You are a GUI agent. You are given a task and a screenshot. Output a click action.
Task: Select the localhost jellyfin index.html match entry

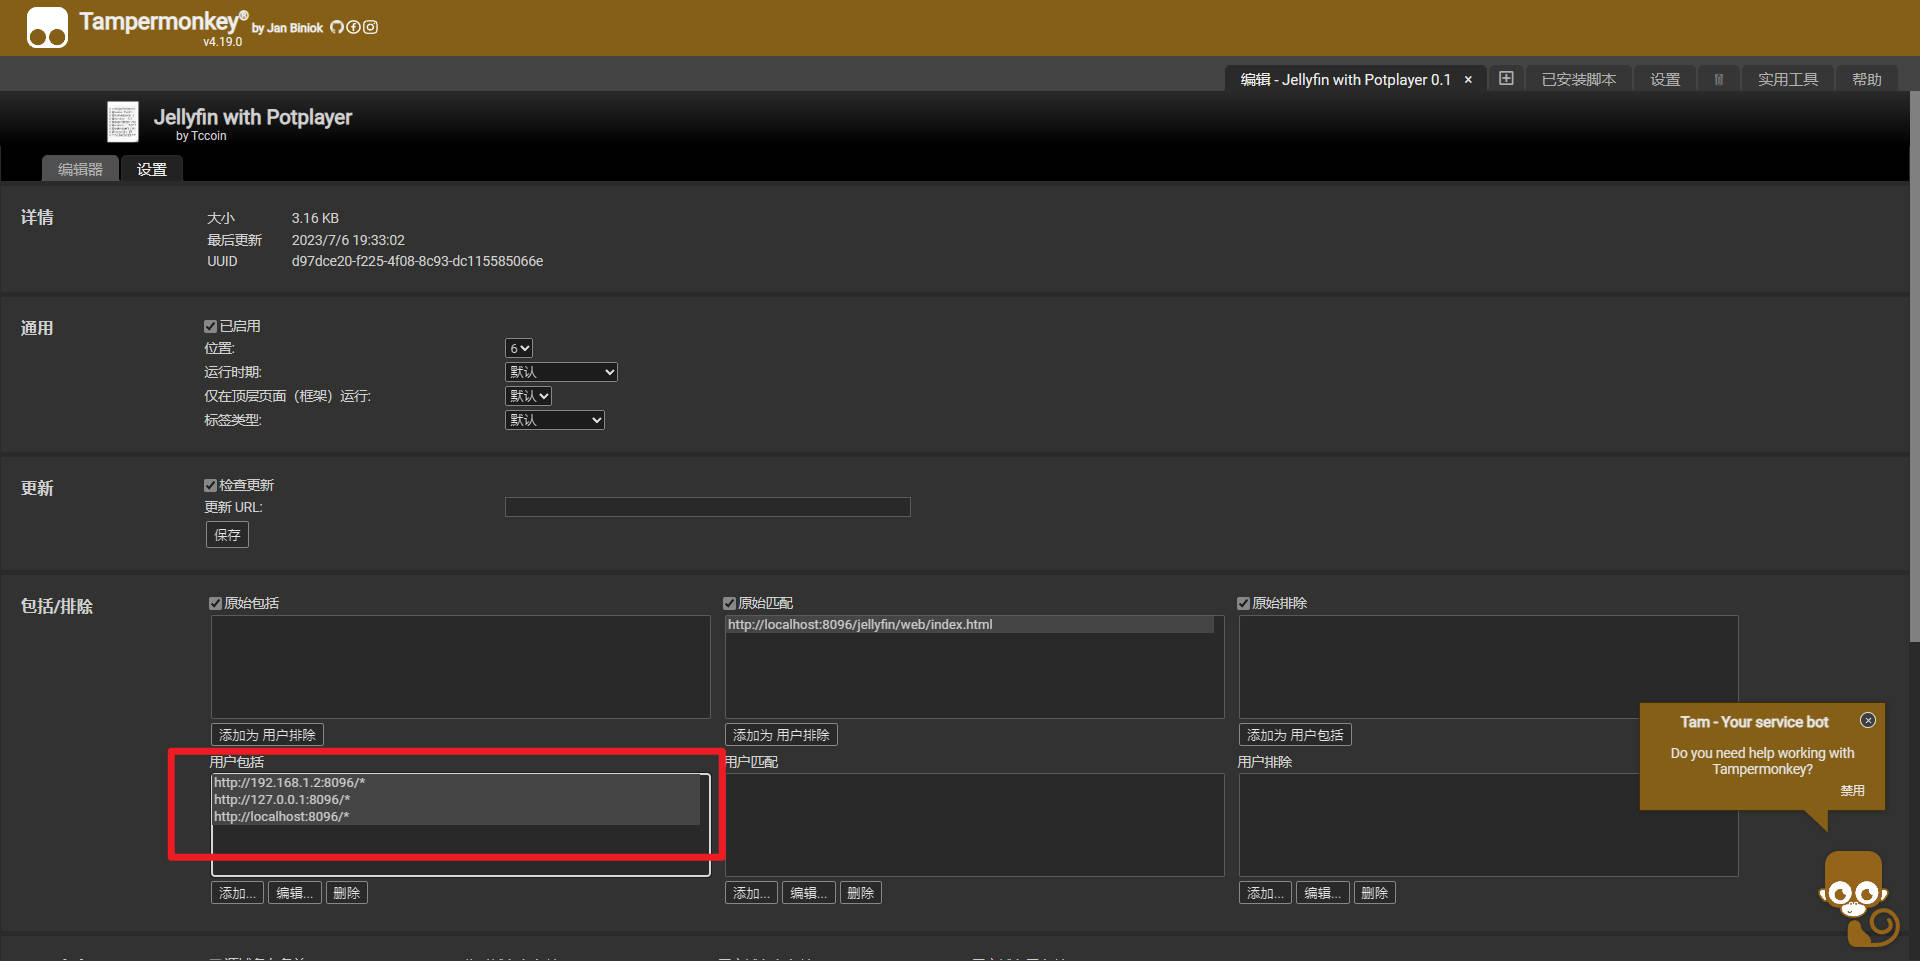(969, 624)
